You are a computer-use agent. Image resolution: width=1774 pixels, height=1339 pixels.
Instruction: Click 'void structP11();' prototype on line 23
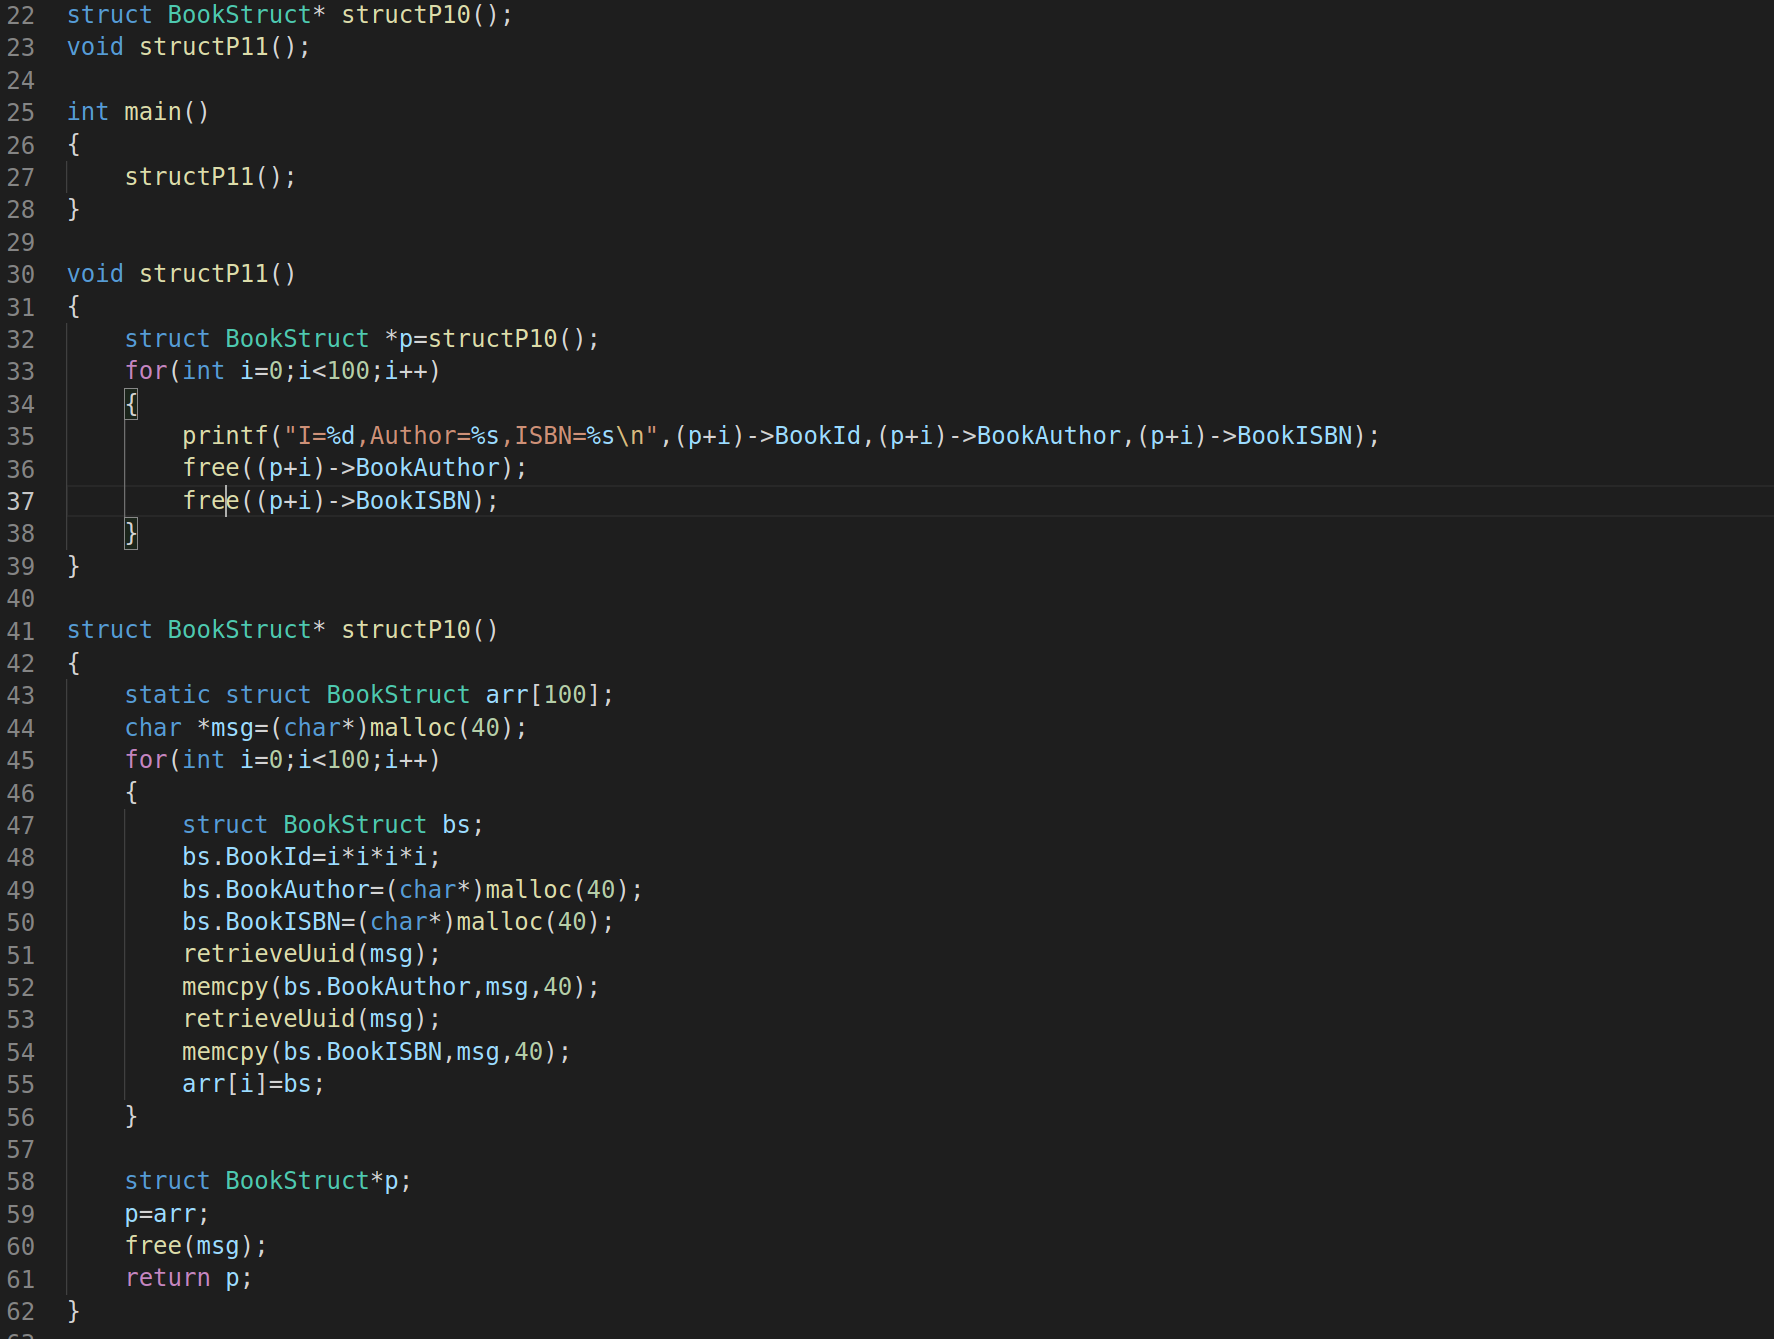coord(189,47)
